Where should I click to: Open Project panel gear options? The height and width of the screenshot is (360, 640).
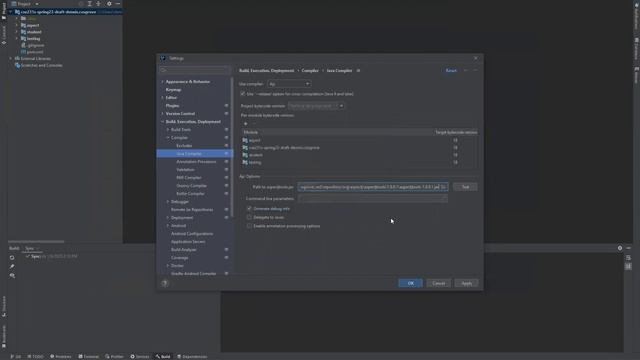click(109, 4)
